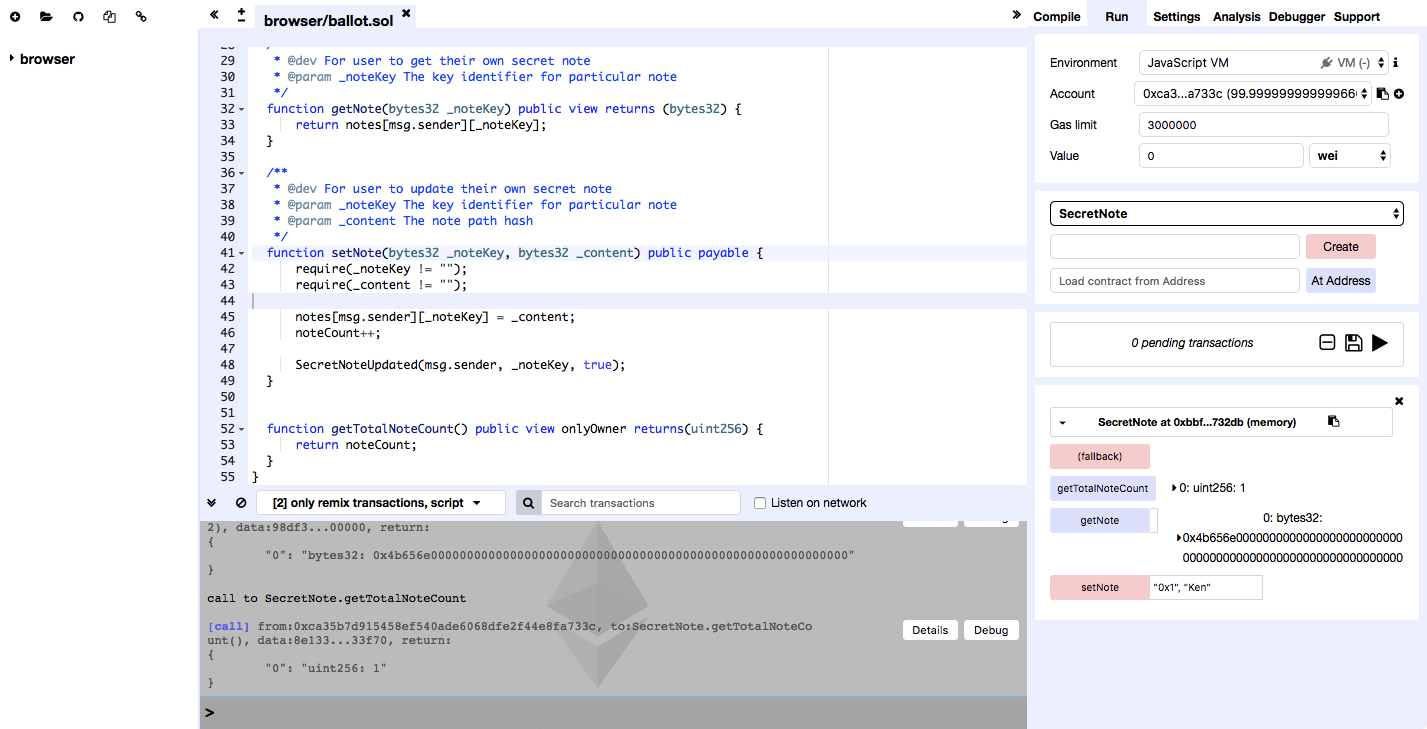The width and height of the screenshot is (1427, 729).
Task: Click the setNote parameters input field
Action: click(1206, 587)
